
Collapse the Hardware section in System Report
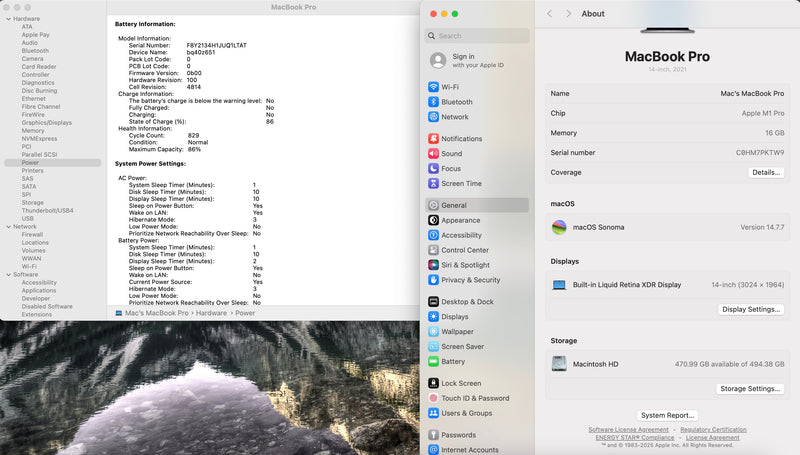9,19
